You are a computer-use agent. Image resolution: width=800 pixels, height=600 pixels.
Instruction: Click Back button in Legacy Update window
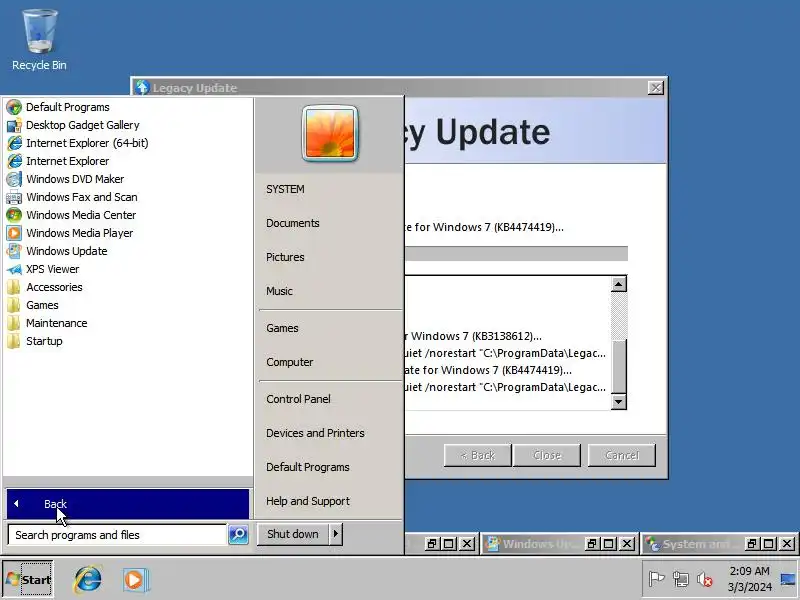tap(478, 455)
